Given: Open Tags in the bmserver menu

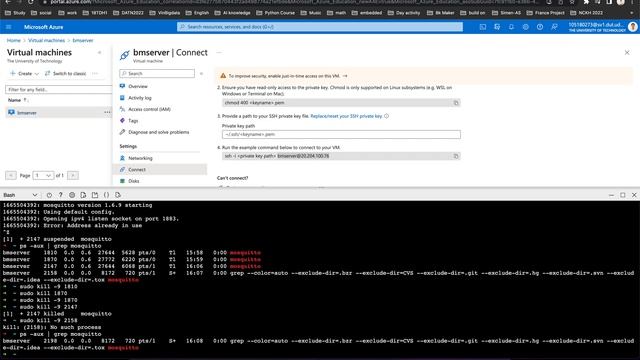Looking at the screenshot, I should coord(133,121).
